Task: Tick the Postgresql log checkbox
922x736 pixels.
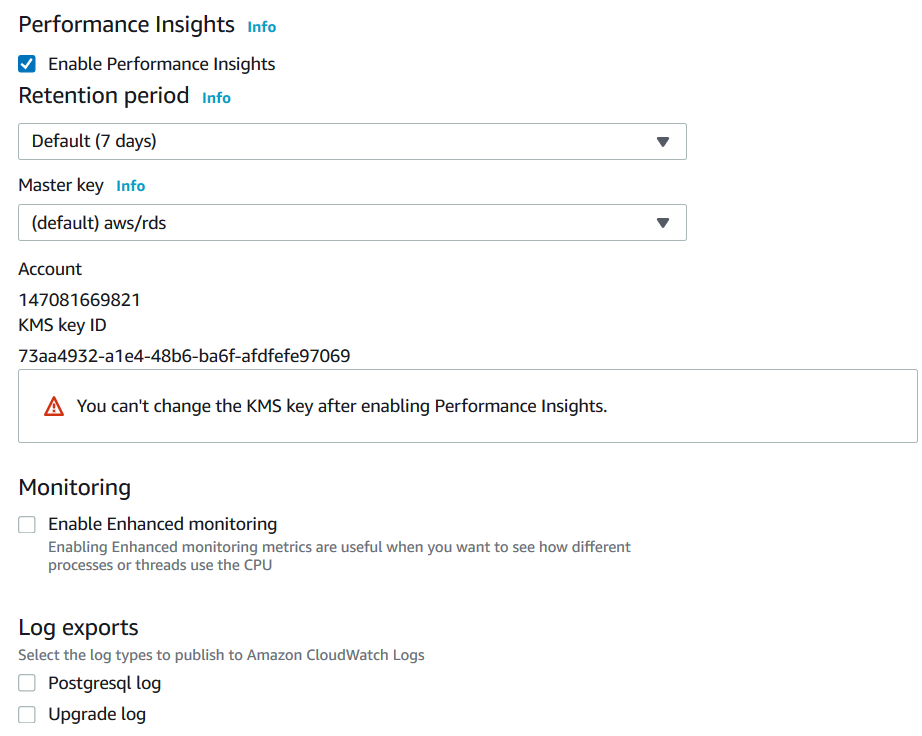Action: pos(28,683)
